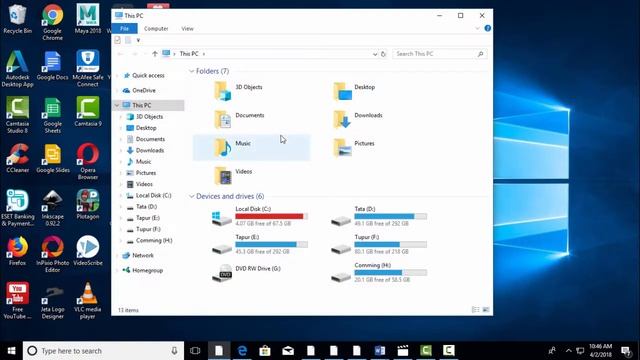
Task: Expand the ribbon with the chevron
Action: pyautogui.click(x=477, y=28)
